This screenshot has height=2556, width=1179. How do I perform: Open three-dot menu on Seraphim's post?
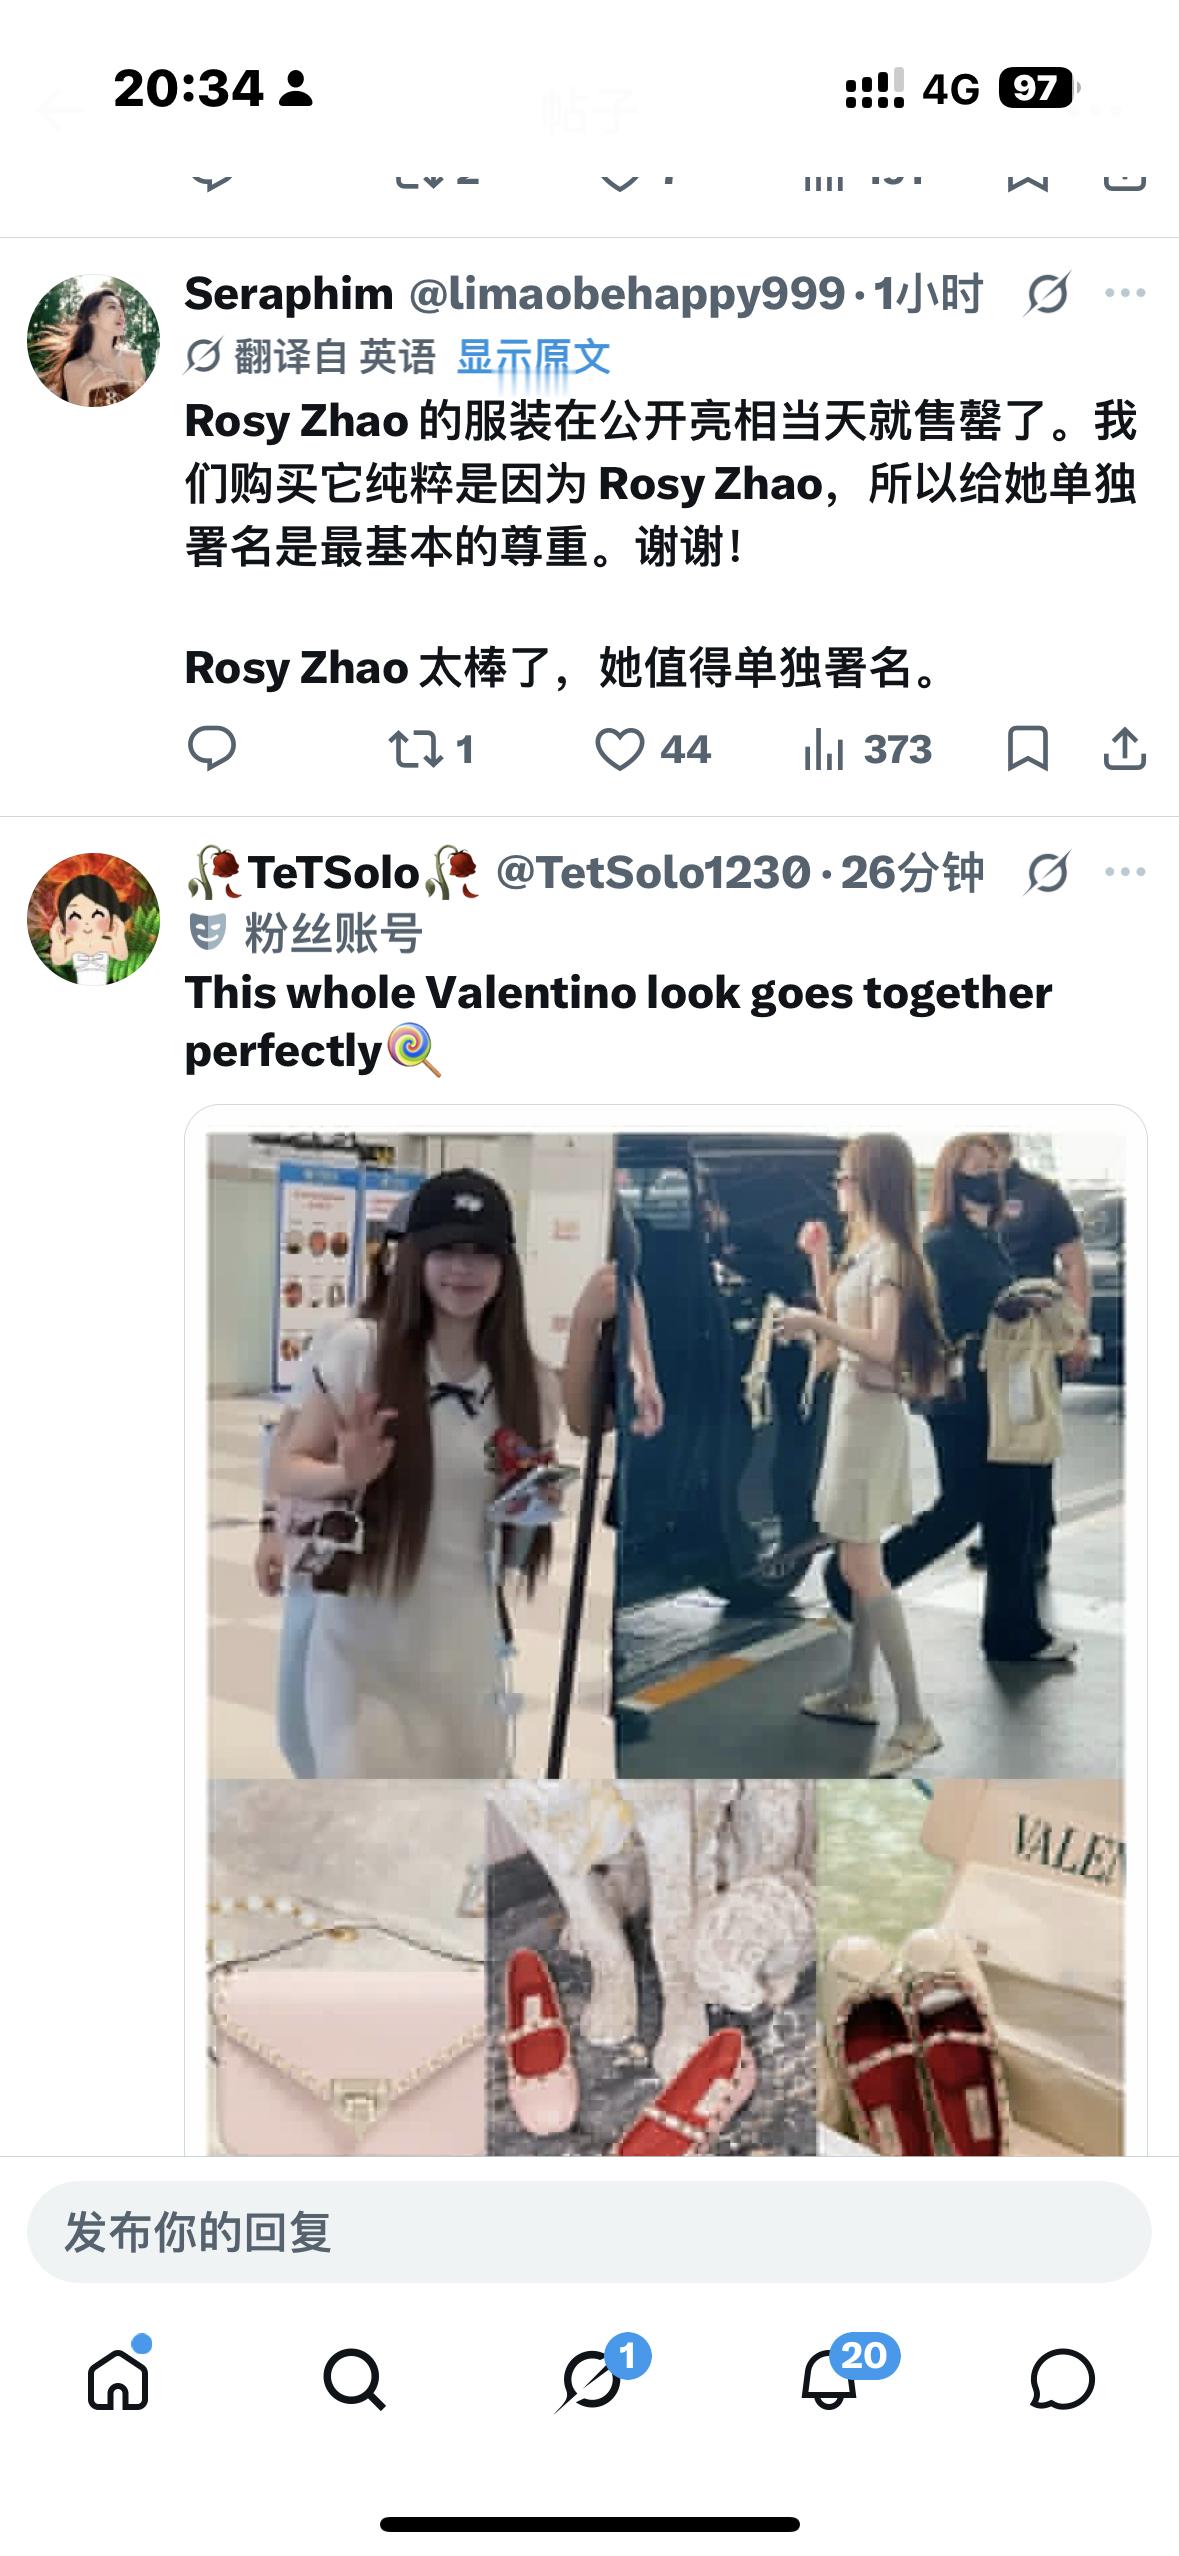(1125, 293)
